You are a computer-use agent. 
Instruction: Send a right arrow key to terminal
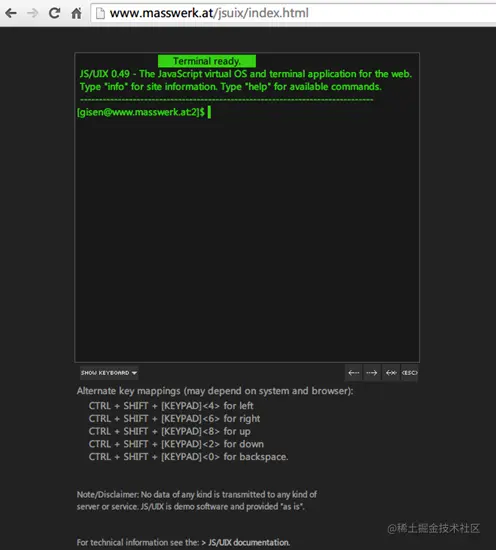point(372,373)
